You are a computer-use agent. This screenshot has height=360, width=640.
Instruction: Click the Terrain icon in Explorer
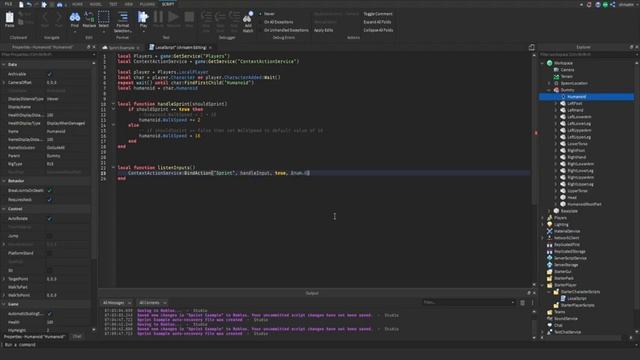click(x=556, y=76)
